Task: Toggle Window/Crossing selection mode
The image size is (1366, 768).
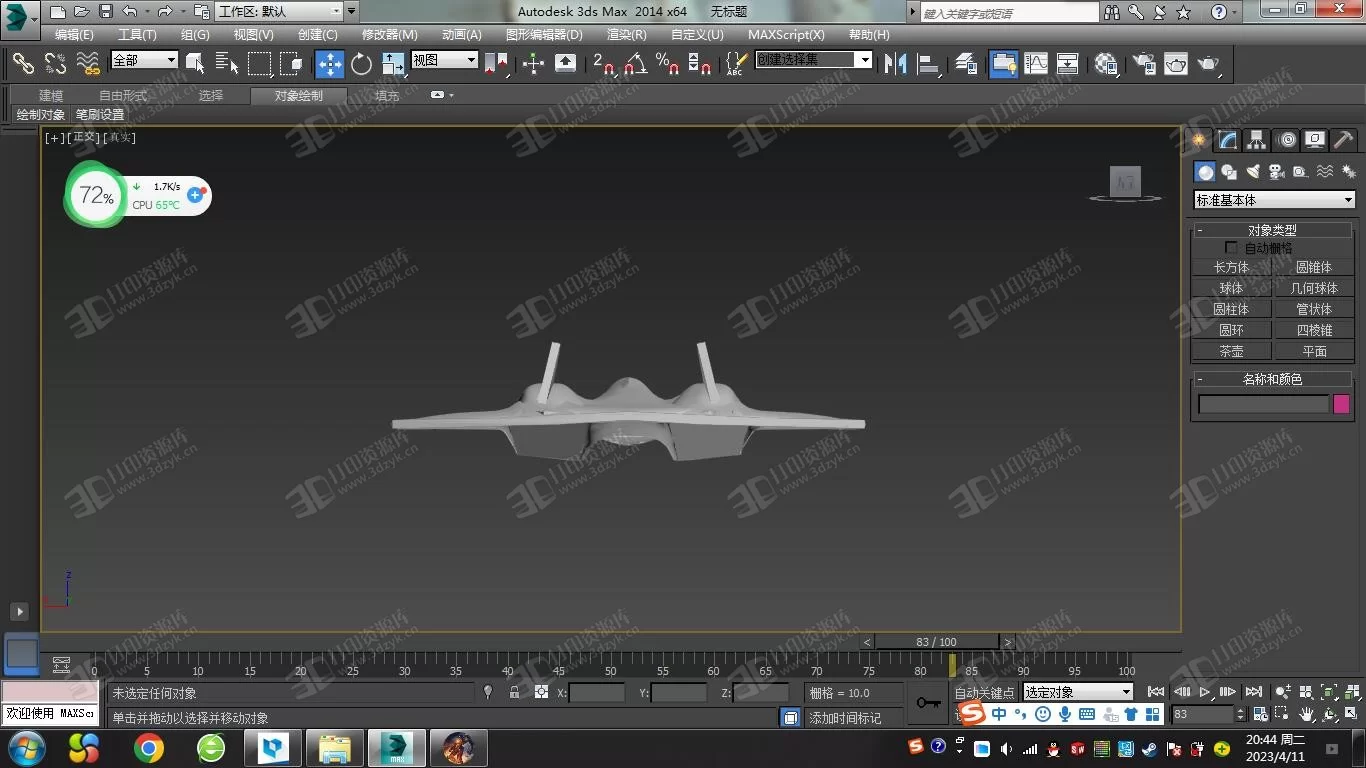Action: tap(291, 63)
